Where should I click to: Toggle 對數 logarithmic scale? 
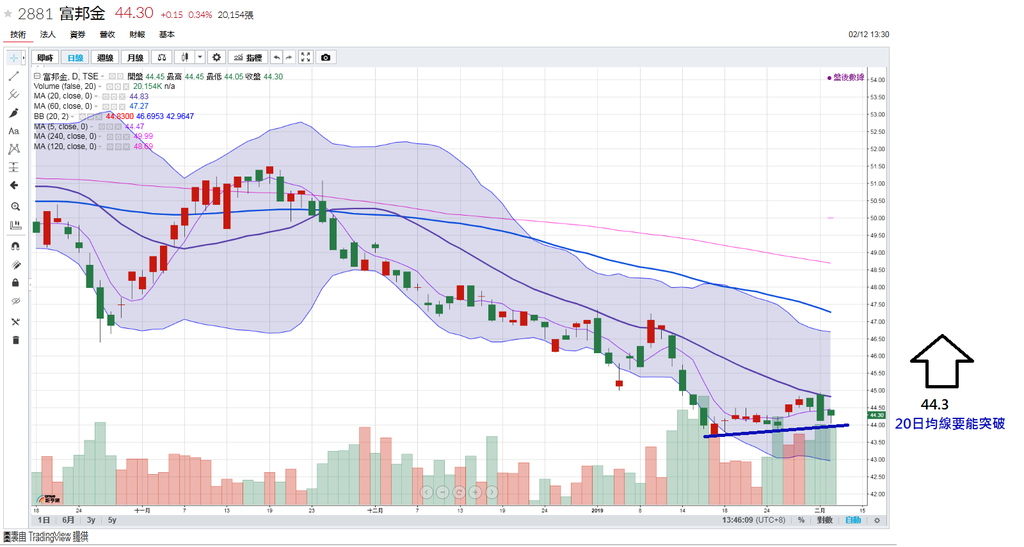(824, 520)
